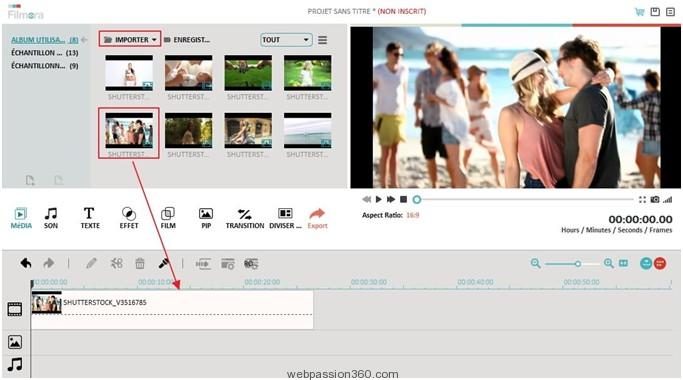Click the ENREGIST... record button

point(187,40)
